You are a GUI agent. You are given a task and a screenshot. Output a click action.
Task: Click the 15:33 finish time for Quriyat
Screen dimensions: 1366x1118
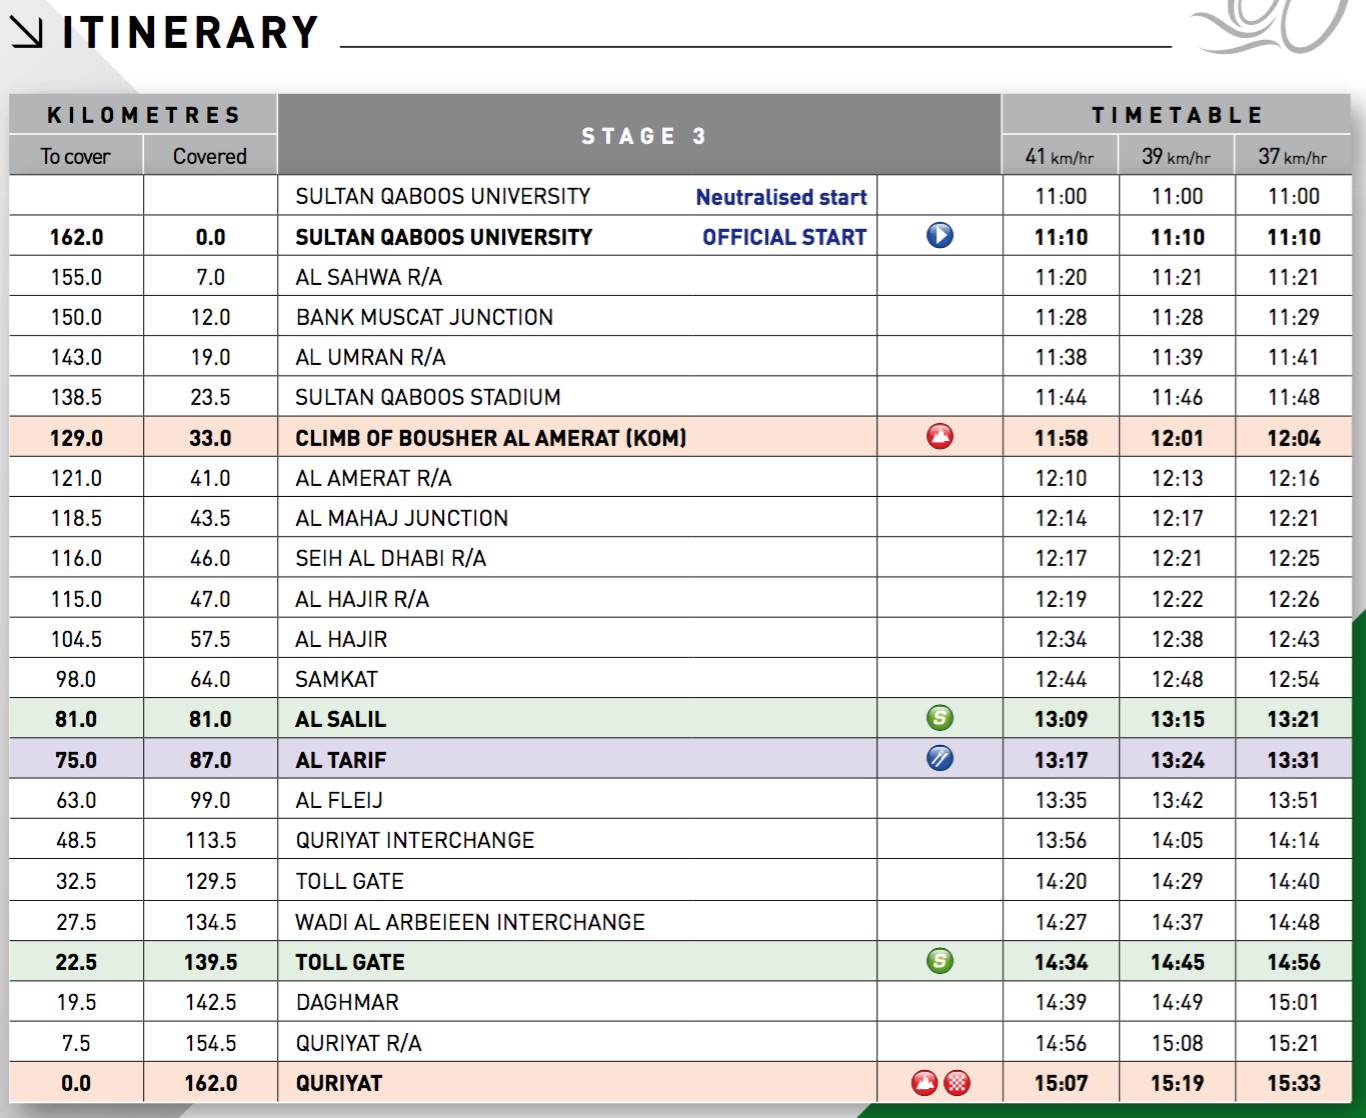tap(1293, 1083)
